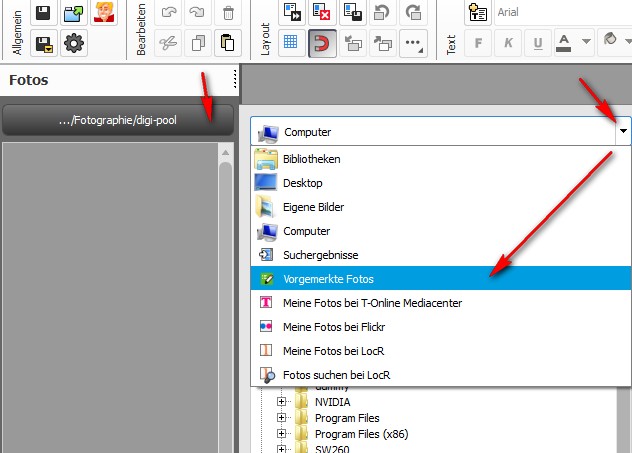Expand the NVIDIA folder node
Viewport: 632px width, 453px height.
point(281,401)
